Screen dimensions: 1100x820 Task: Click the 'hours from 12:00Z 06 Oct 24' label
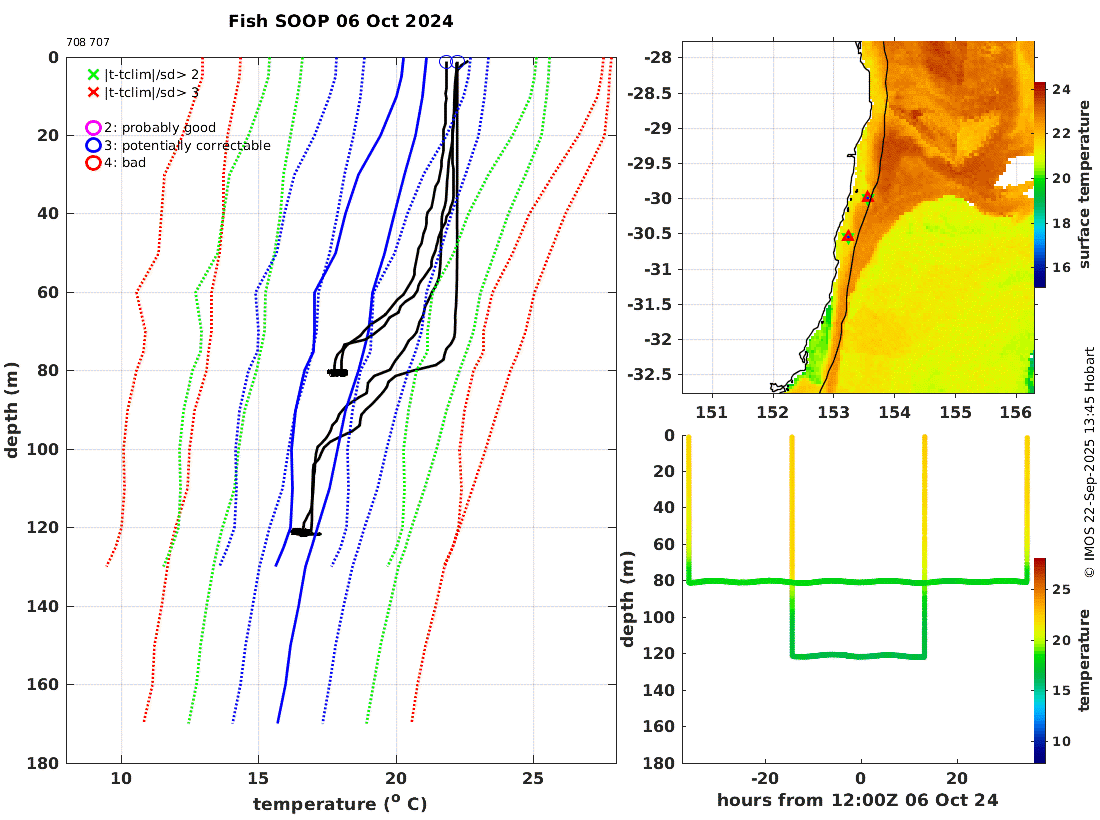[x=857, y=800]
